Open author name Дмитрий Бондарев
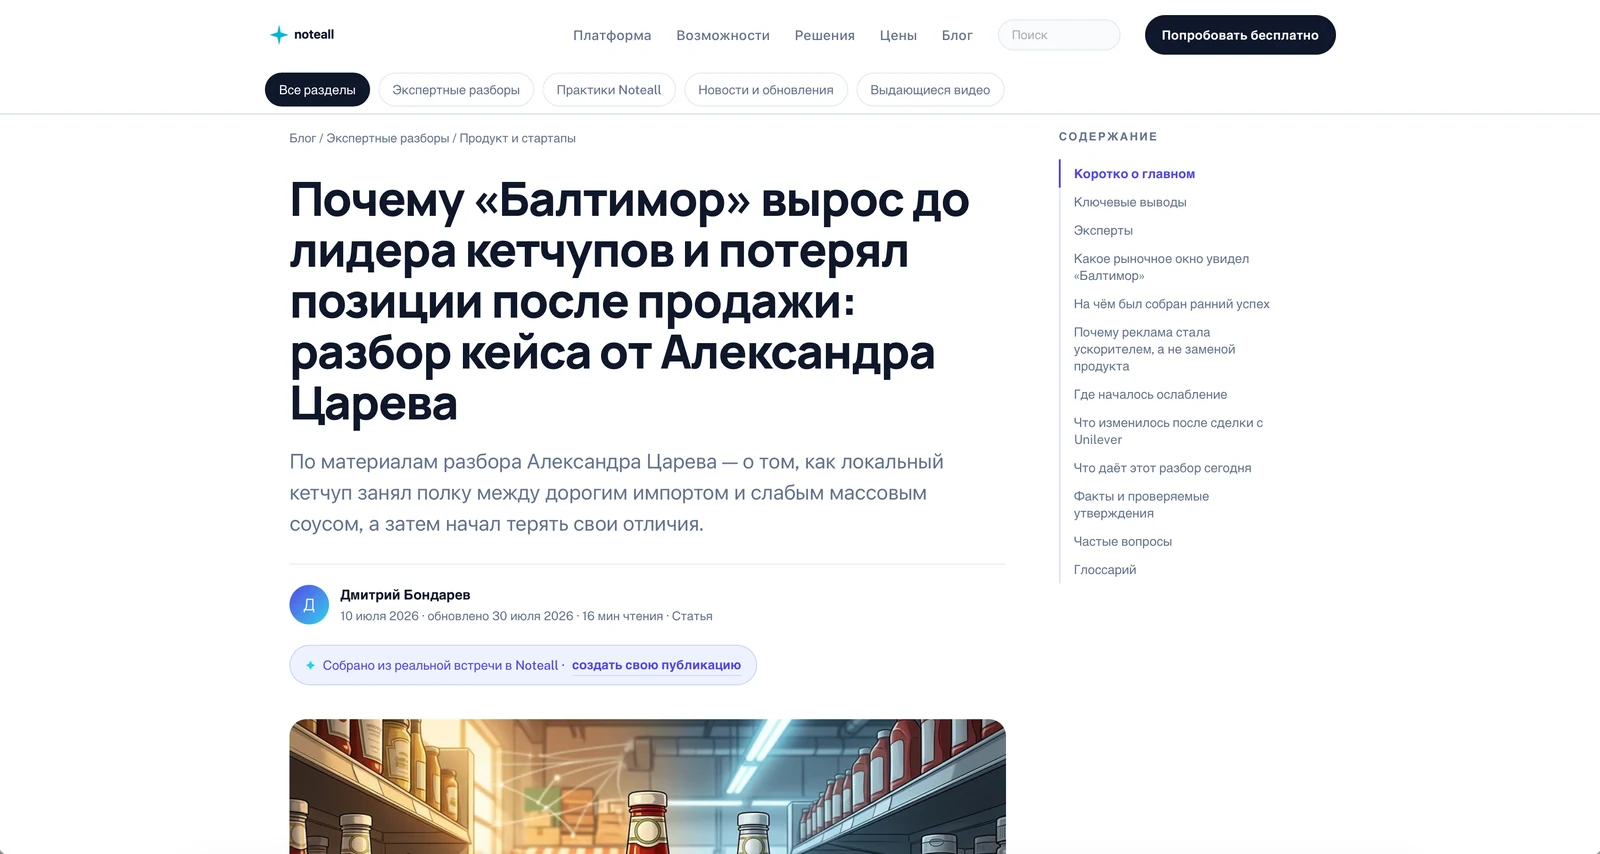The image size is (1600, 854). (405, 595)
